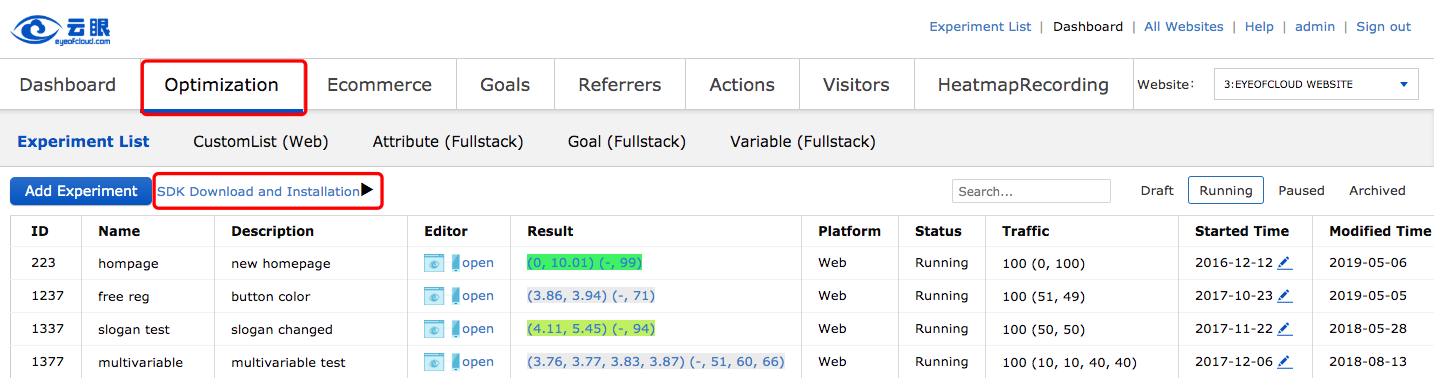Click the Add Experiment button
Screen dimensions: 1435x378
tap(81, 191)
